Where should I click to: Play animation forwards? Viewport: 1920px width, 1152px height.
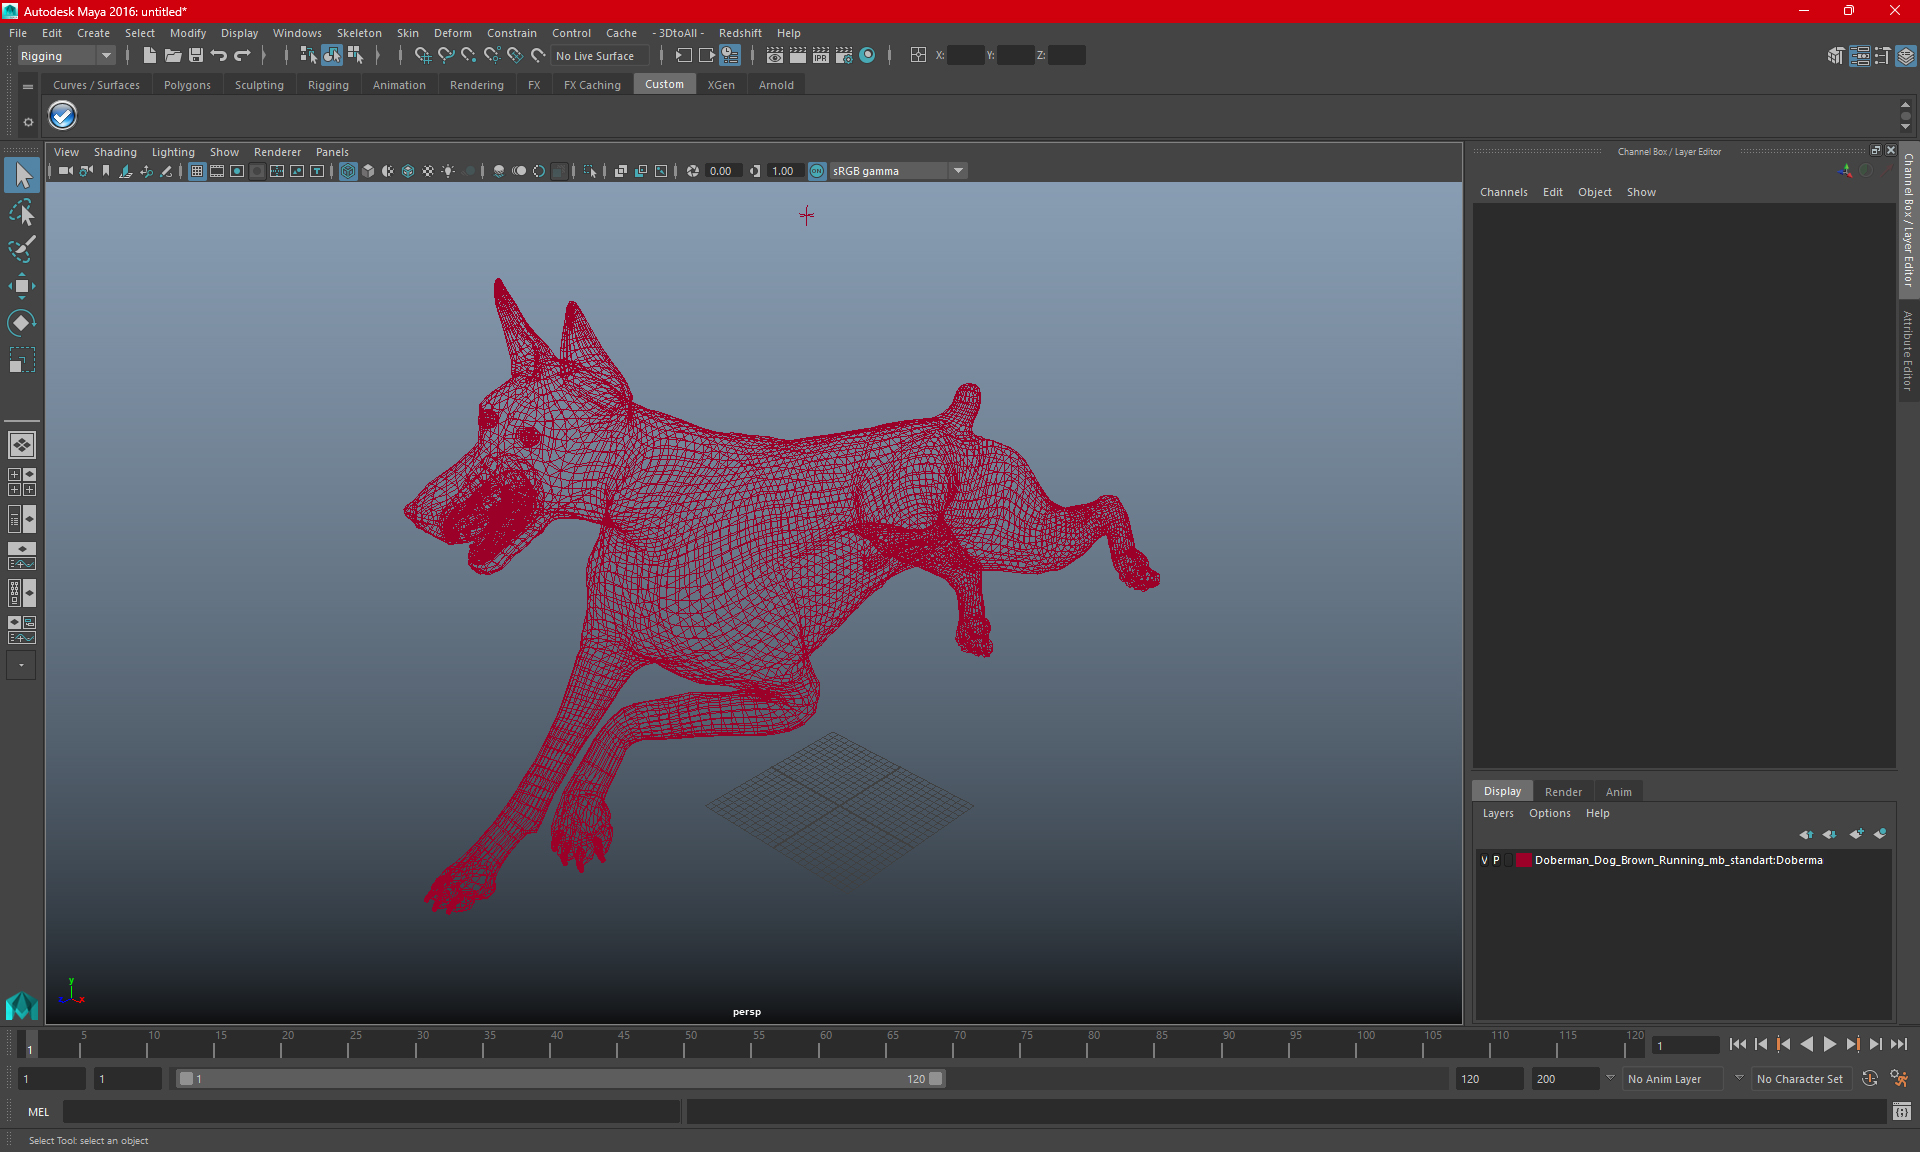point(1829,1044)
